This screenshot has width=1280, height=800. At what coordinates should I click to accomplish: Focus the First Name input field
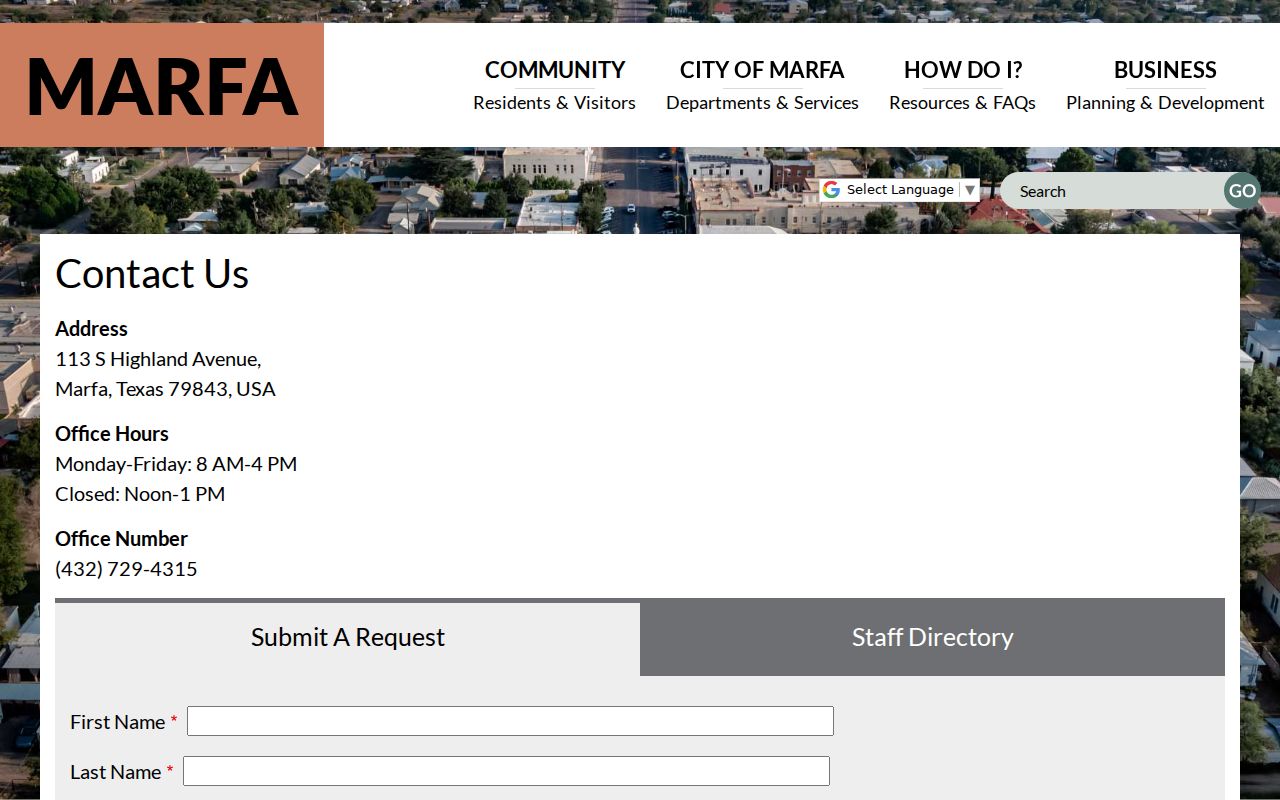(510, 721)
